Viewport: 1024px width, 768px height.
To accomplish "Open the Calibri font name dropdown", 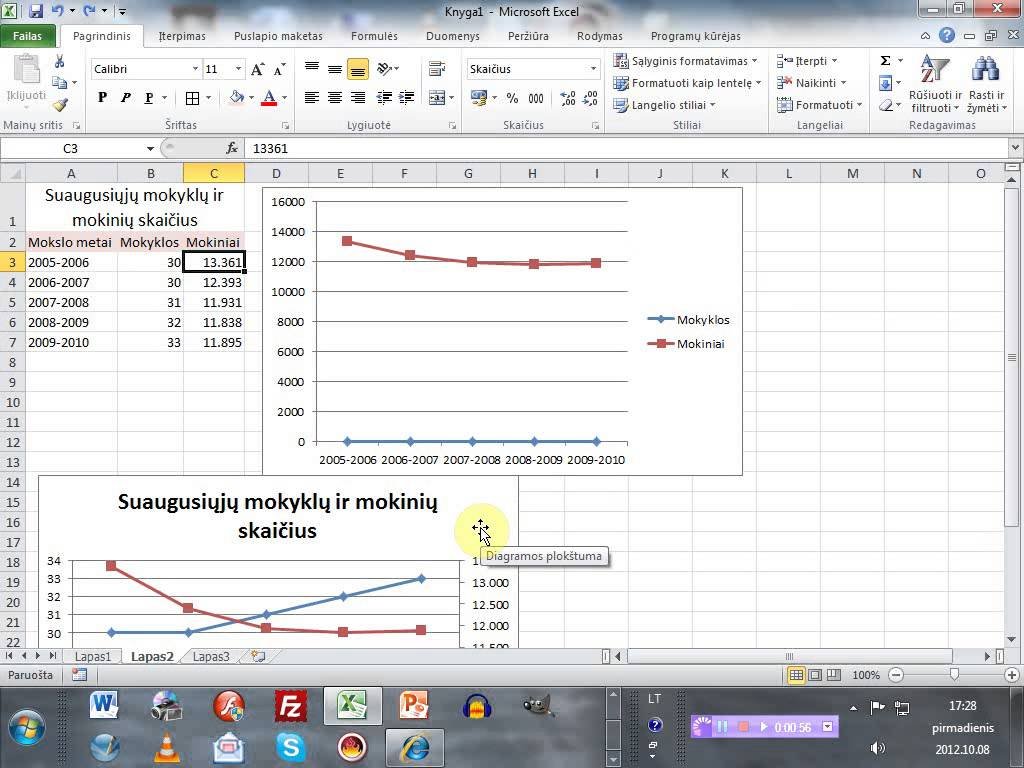I will pos(195,69).
